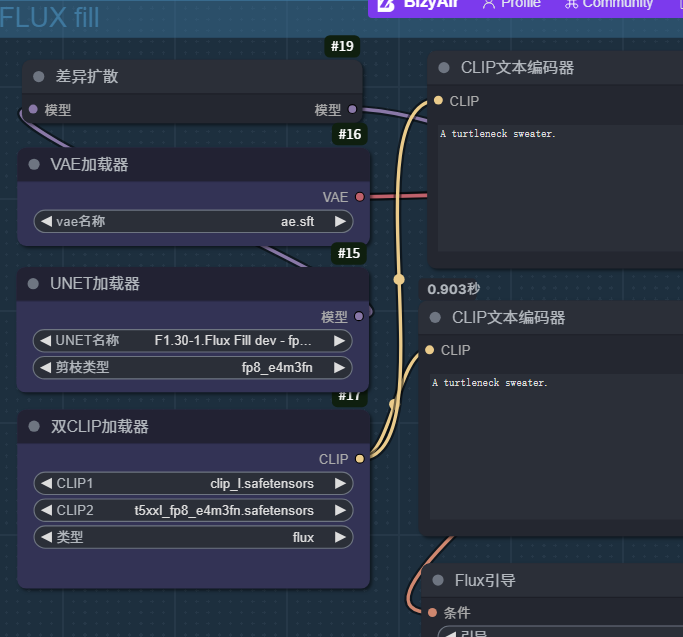Click the 模型 output socket on UNET加载器
Viewport: 683px width, 637px height.
[x=359, y=316]
